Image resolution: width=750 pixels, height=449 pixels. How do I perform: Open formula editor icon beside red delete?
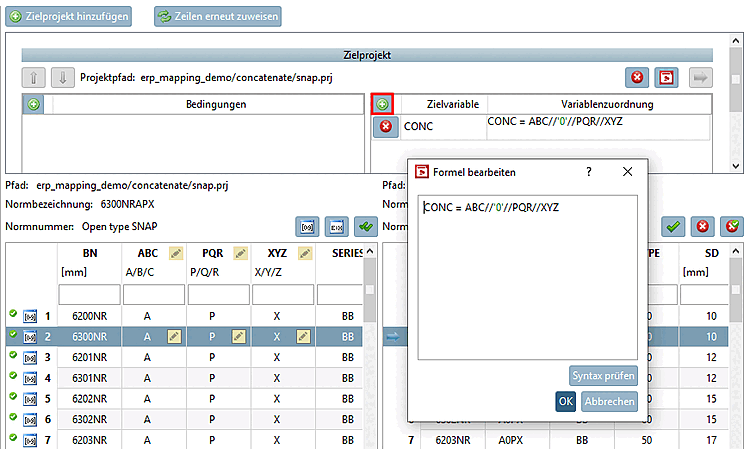pos(666,77)
